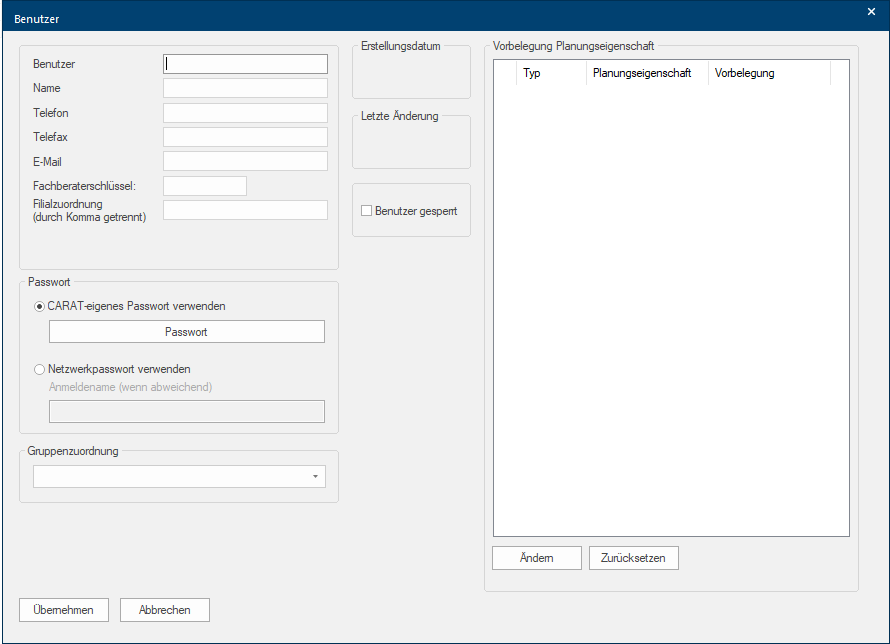Select CARAT-eigenes Passwort verwenden option
This screenshot has width=890, height=644.
point(40,306)
